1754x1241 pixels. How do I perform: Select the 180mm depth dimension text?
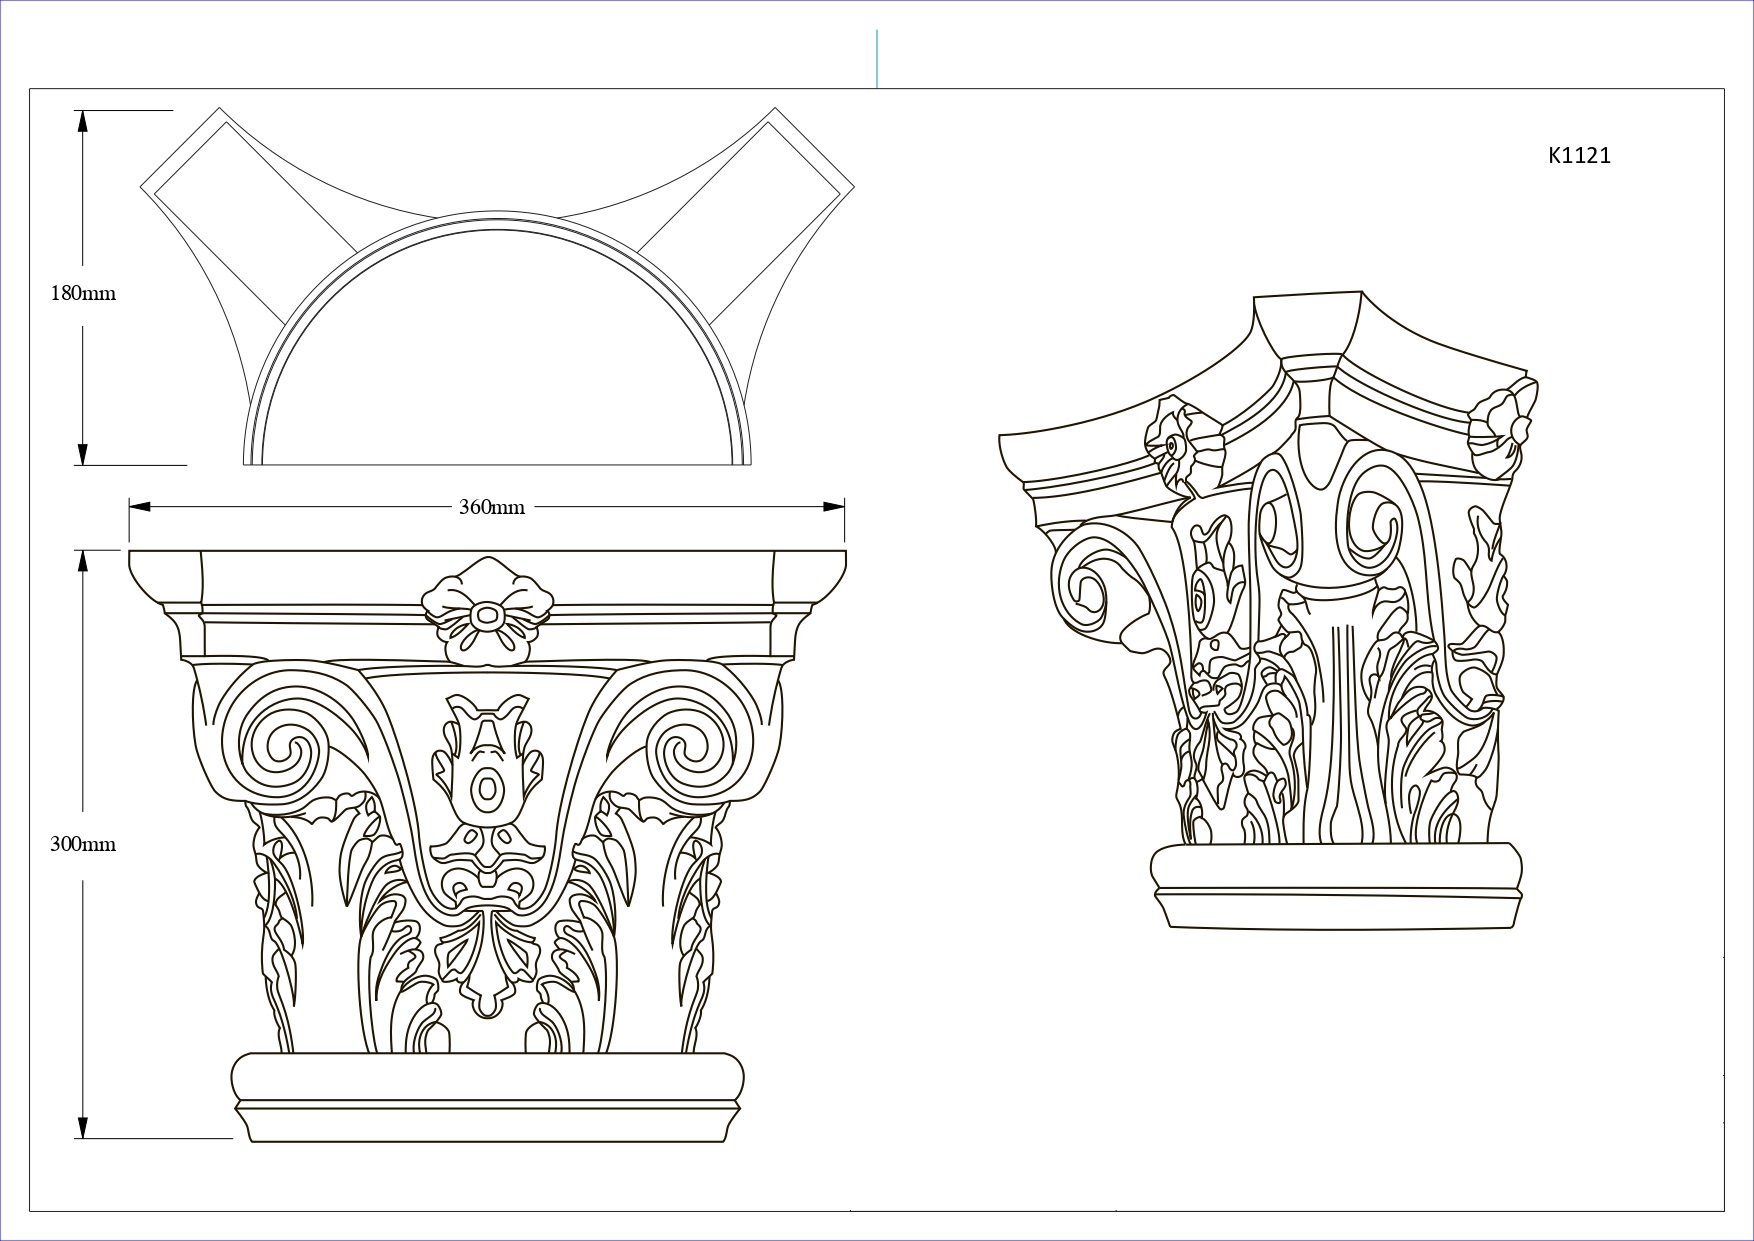tap(83, 294)
